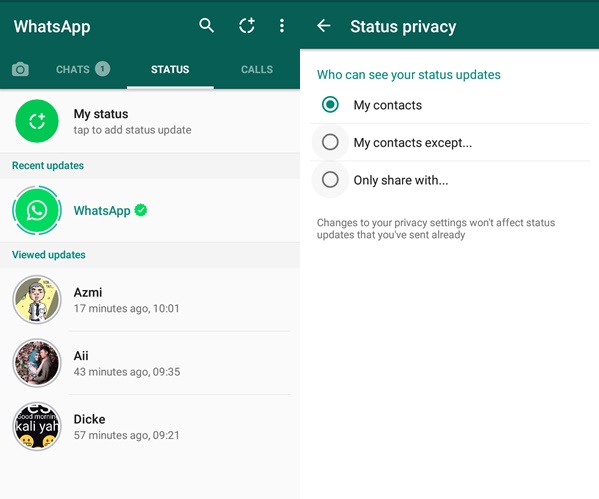
Task: Open the search magnifier icon
Action: point(206,26)
